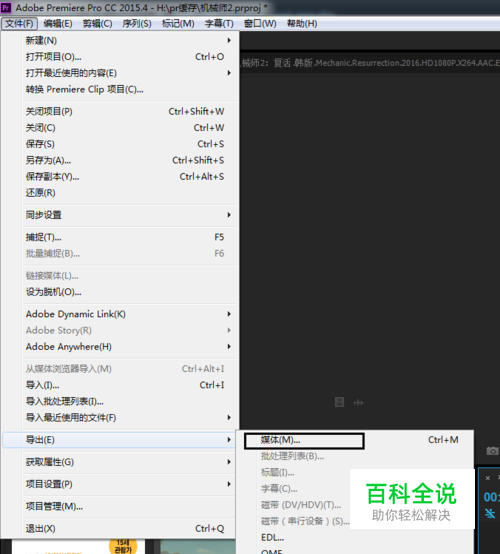Click the blue timecode in timeline
The image size is (500, 554).
click(492, 497)
